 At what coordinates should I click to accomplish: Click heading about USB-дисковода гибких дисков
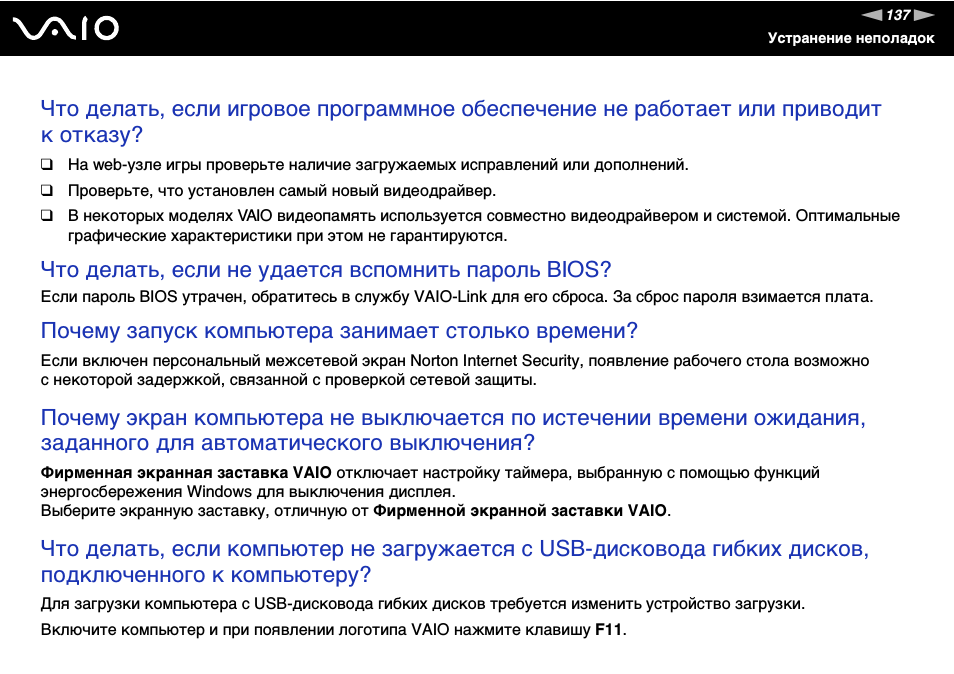[x=454, y=561]
